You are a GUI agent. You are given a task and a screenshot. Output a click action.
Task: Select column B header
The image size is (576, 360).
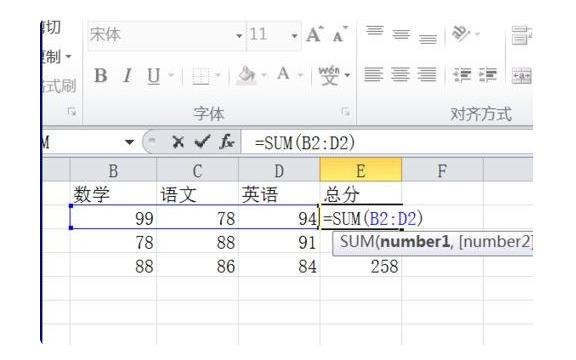[113, 171]
